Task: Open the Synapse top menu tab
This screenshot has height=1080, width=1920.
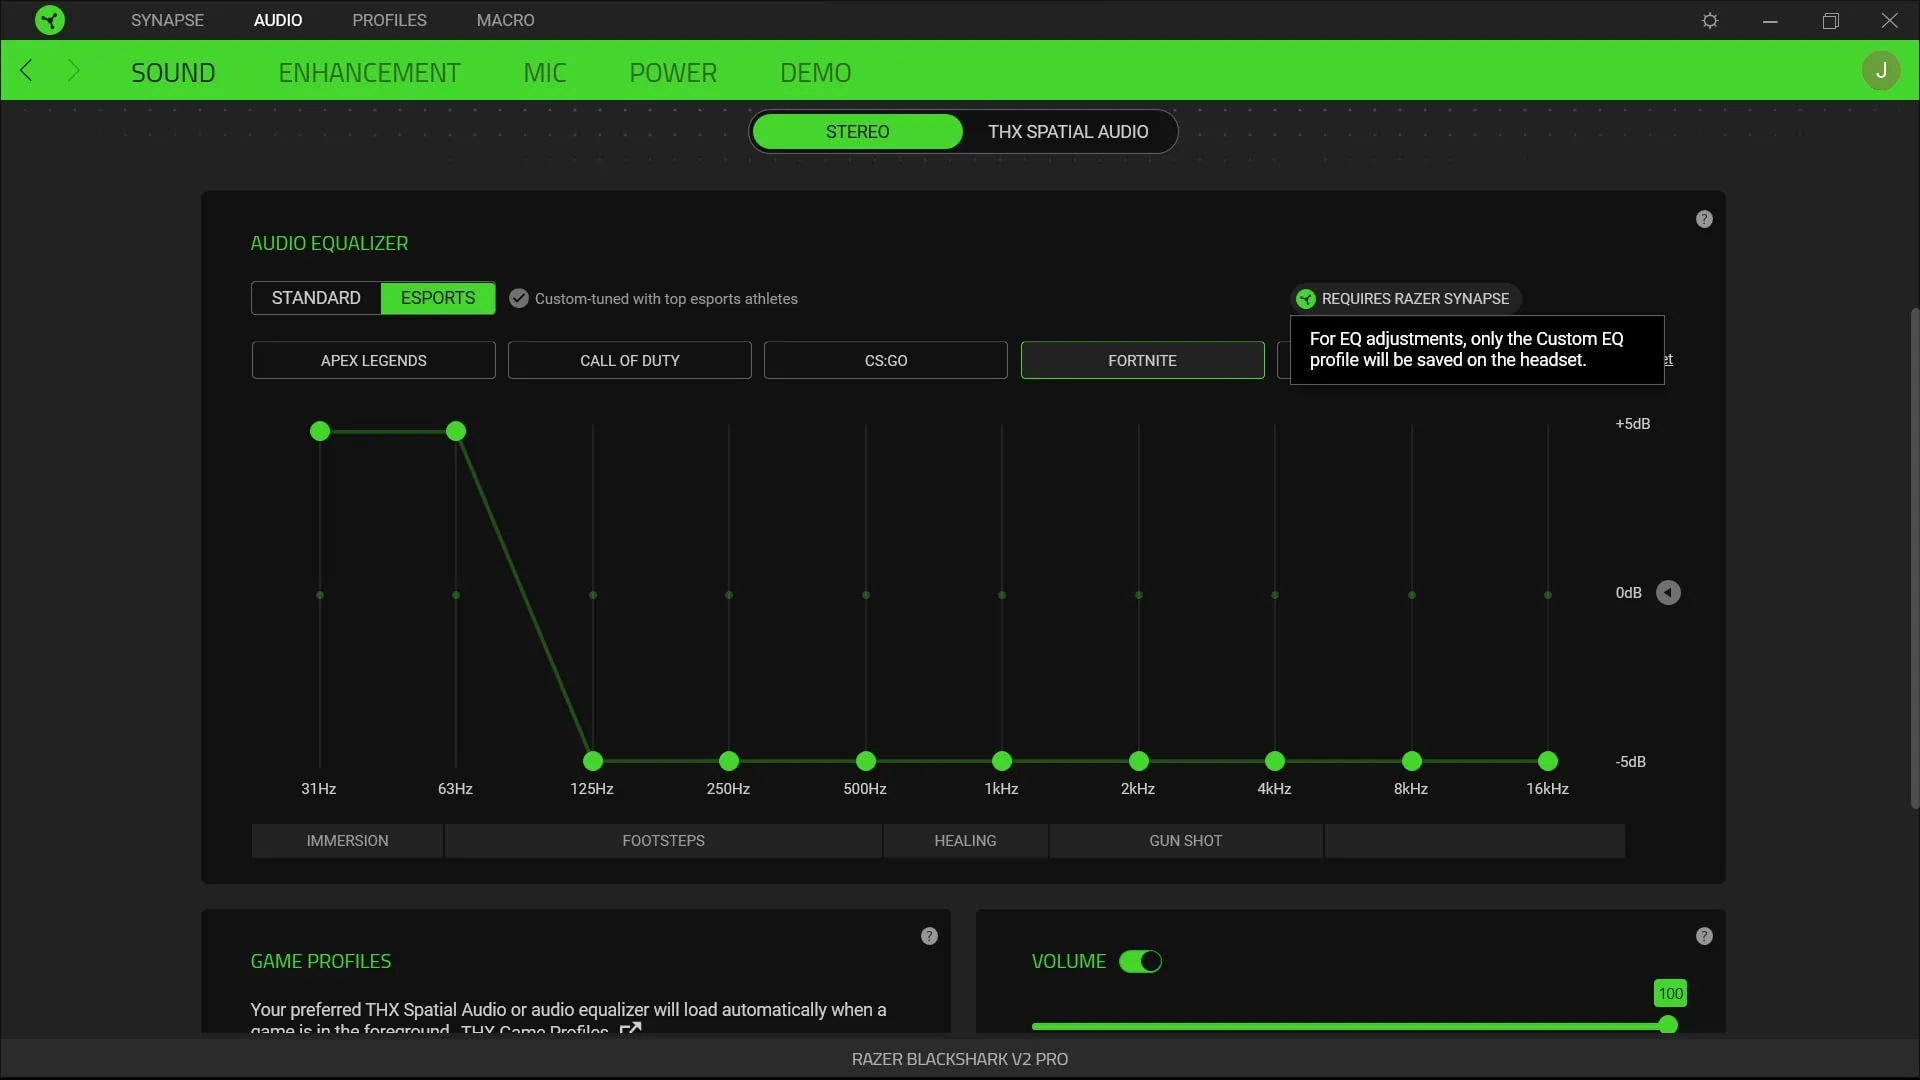Action: point(167,20)
